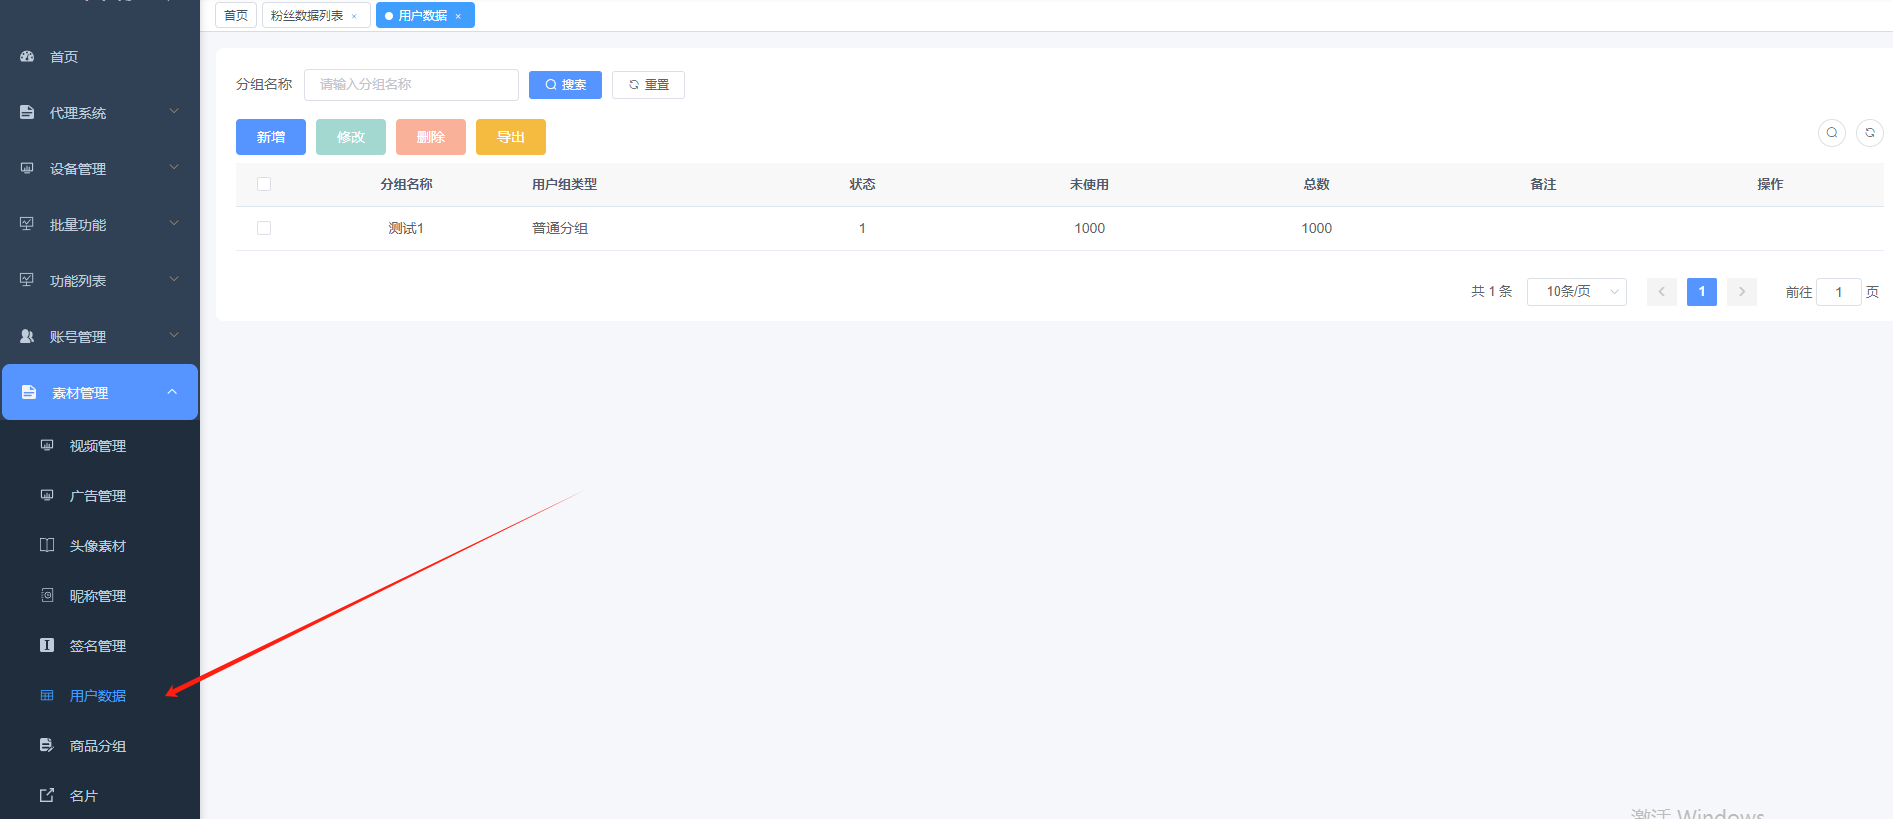This screenshot has height=819, width=1893.
Task: Collapse the 素材管理 menu chevron
Action: [172, 391]
